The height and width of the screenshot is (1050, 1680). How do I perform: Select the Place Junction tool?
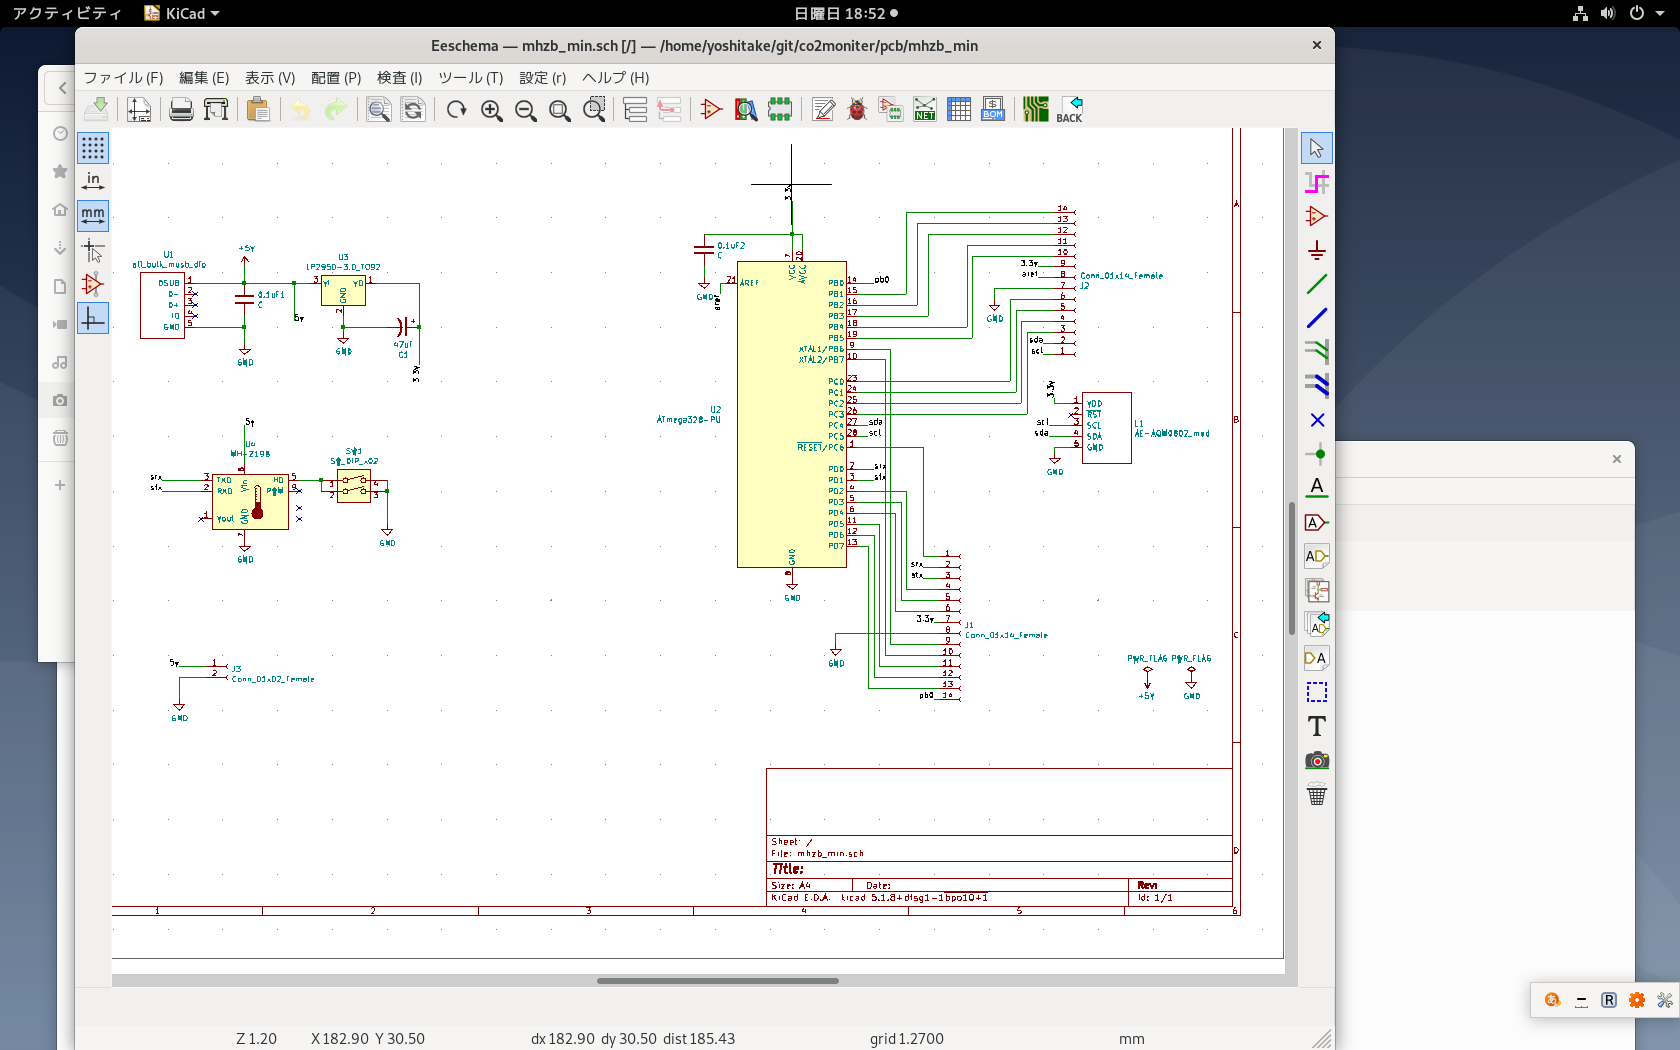1317,454
